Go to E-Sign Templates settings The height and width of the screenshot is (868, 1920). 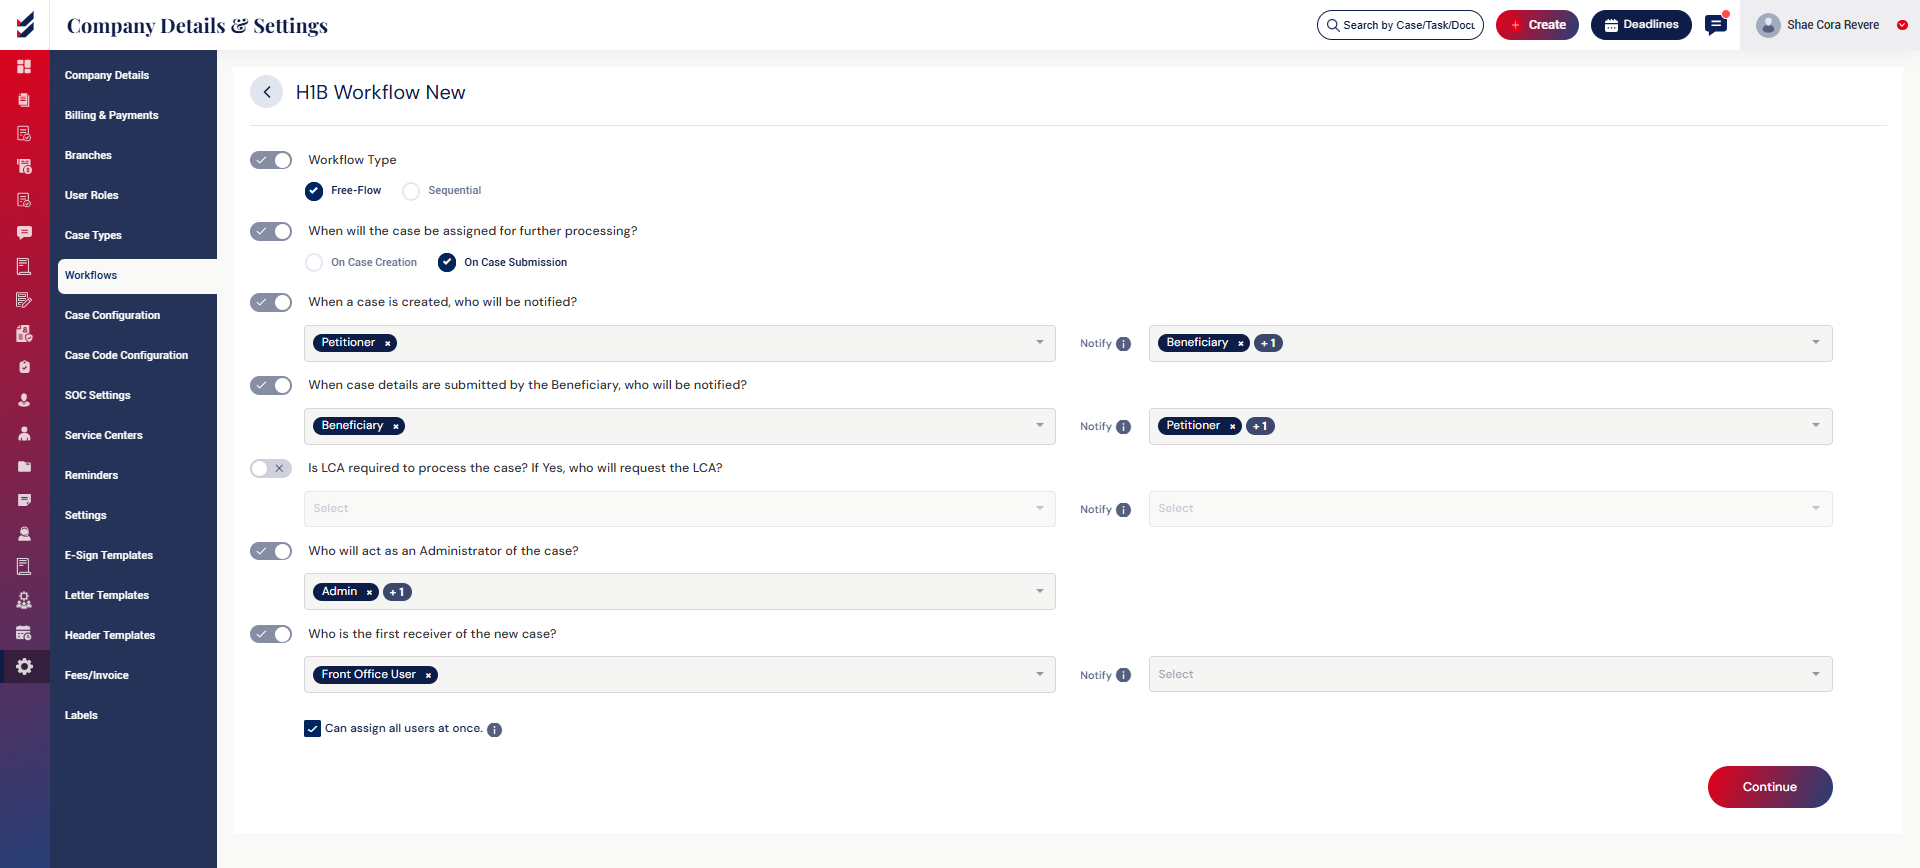[x=109, y=555]
